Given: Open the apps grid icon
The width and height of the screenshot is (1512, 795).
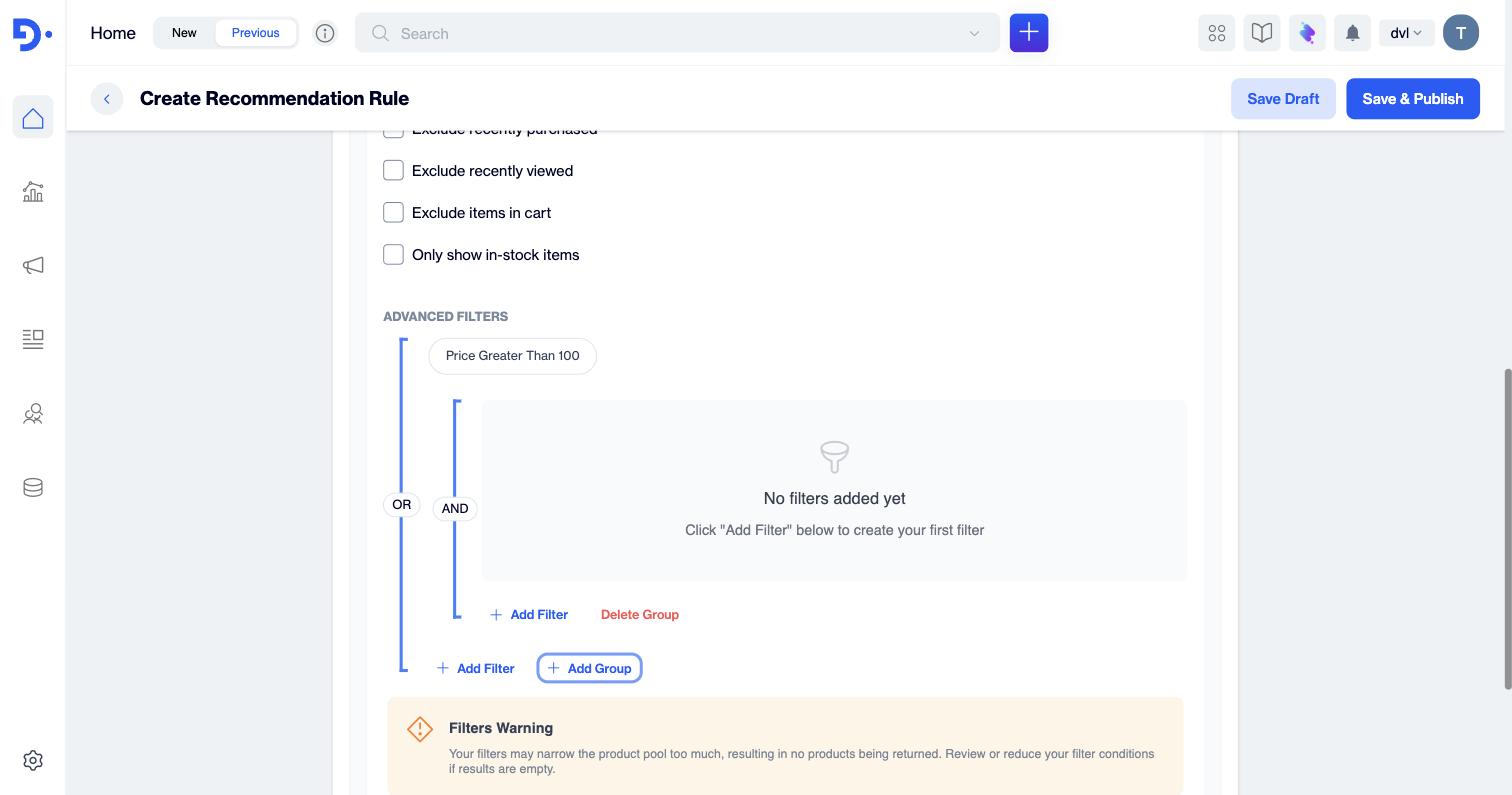Looking at the screenshot, I should pos(1216,33).
